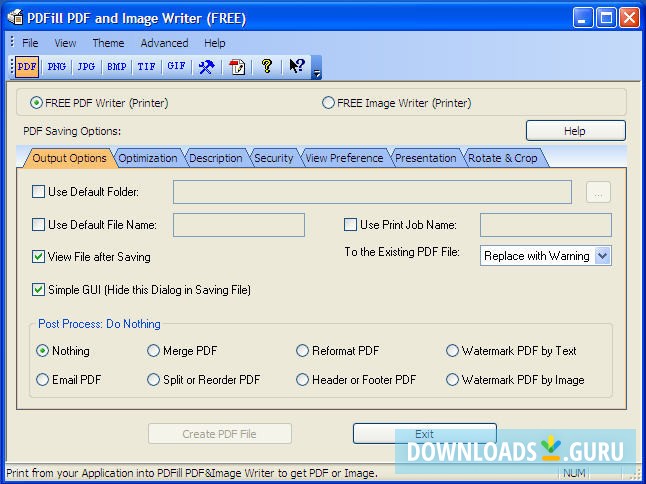Open the tools hammer-and-wrench icon
The image size is (646, 484).
pyautogui.click(x=206, y=67)
